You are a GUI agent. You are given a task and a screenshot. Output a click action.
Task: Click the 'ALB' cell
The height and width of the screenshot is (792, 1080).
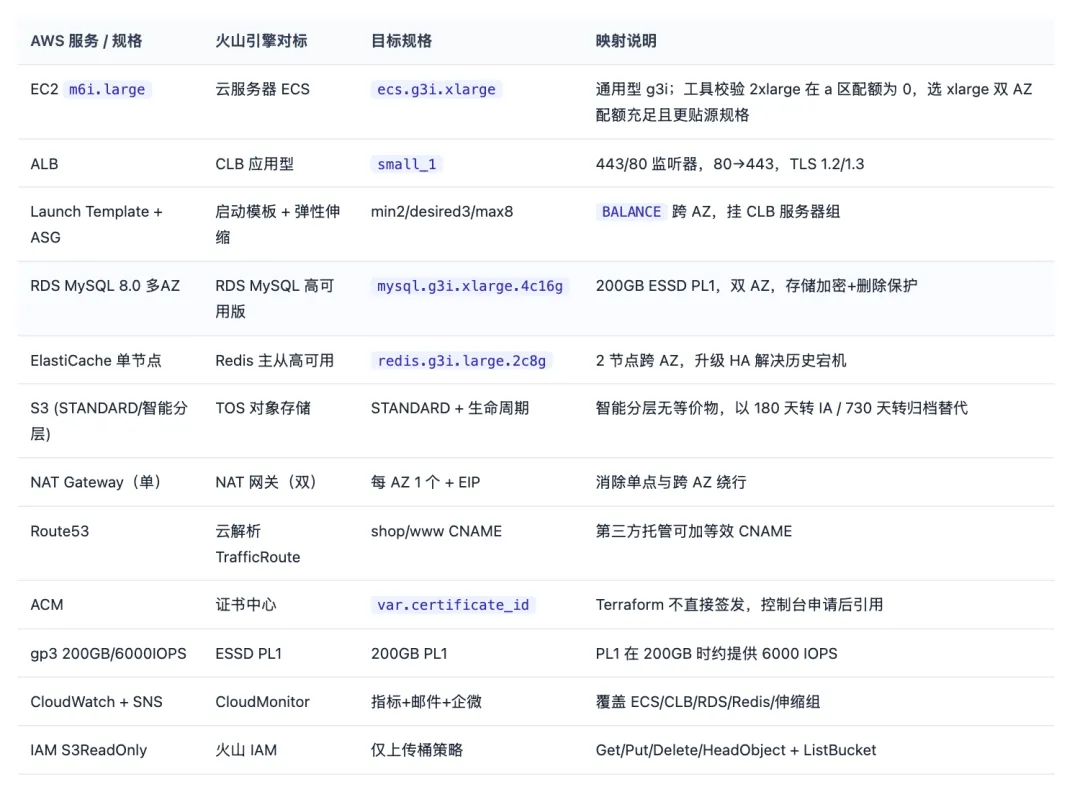44,164
